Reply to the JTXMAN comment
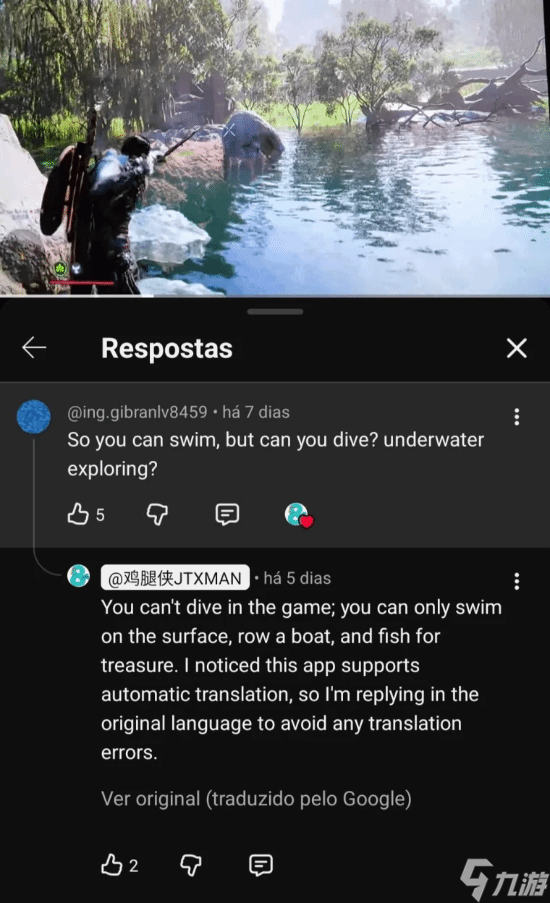 pos(261,865)
